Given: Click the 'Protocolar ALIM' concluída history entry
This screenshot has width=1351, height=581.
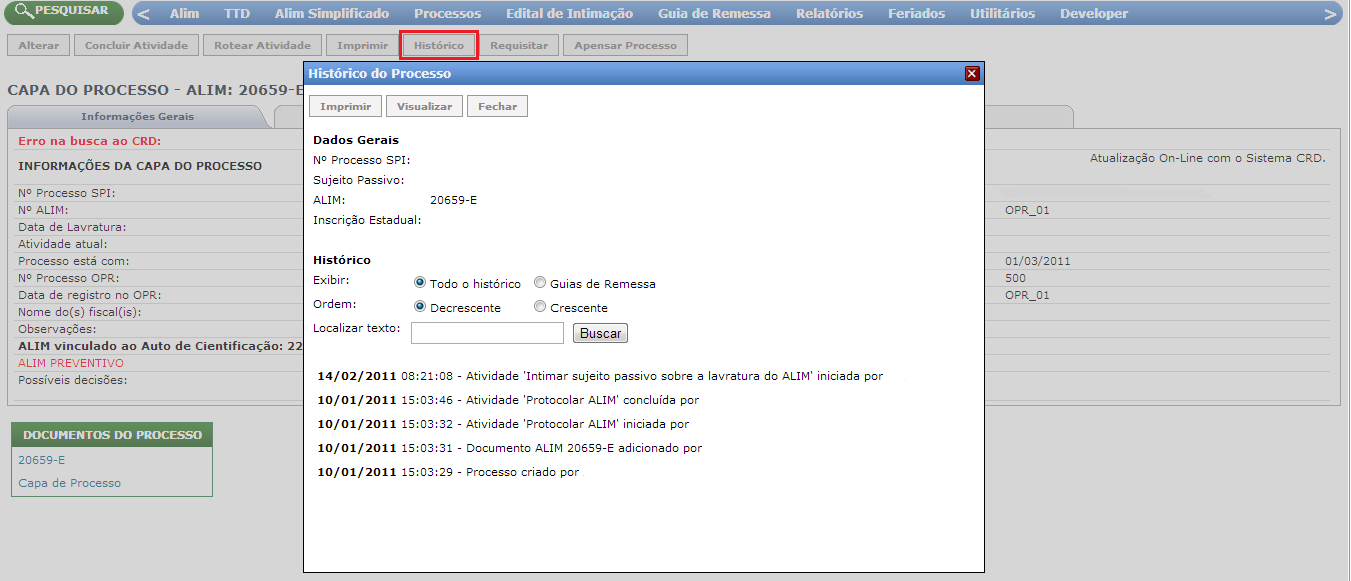Looking at the screenshot, I should tap(508, 400).
